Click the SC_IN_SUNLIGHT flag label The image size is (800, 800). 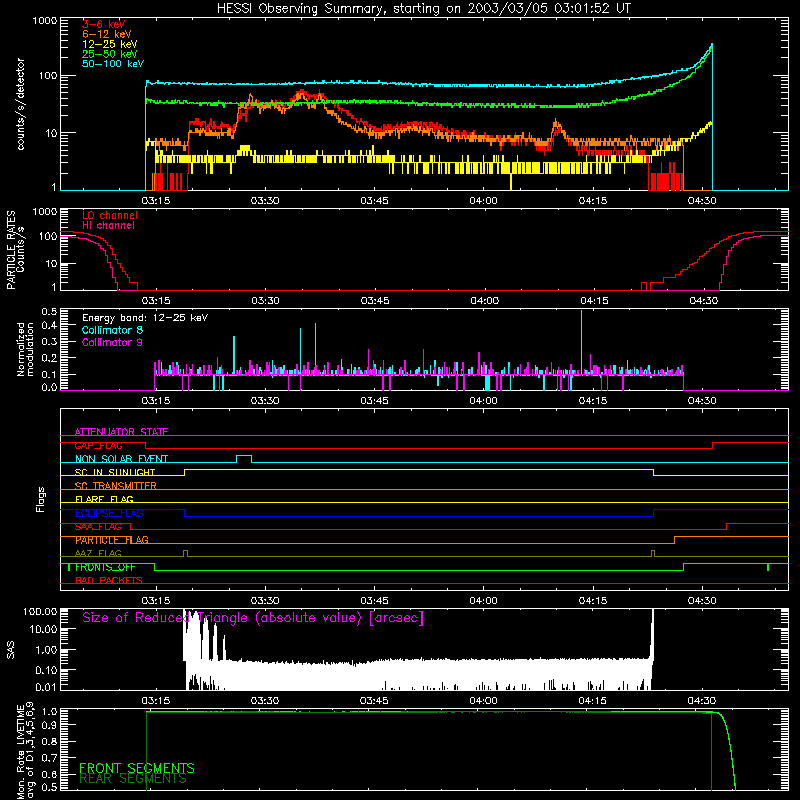pos(115,472)
